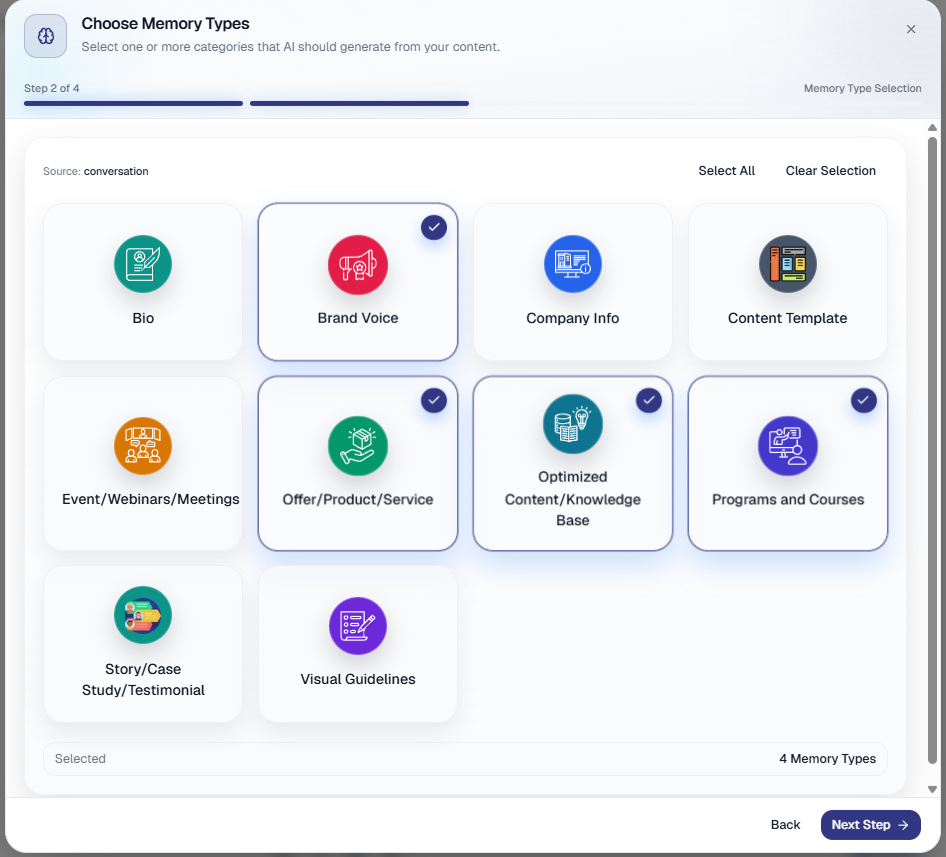
Task: Go Back to previous step
Action: coord(785,824)
